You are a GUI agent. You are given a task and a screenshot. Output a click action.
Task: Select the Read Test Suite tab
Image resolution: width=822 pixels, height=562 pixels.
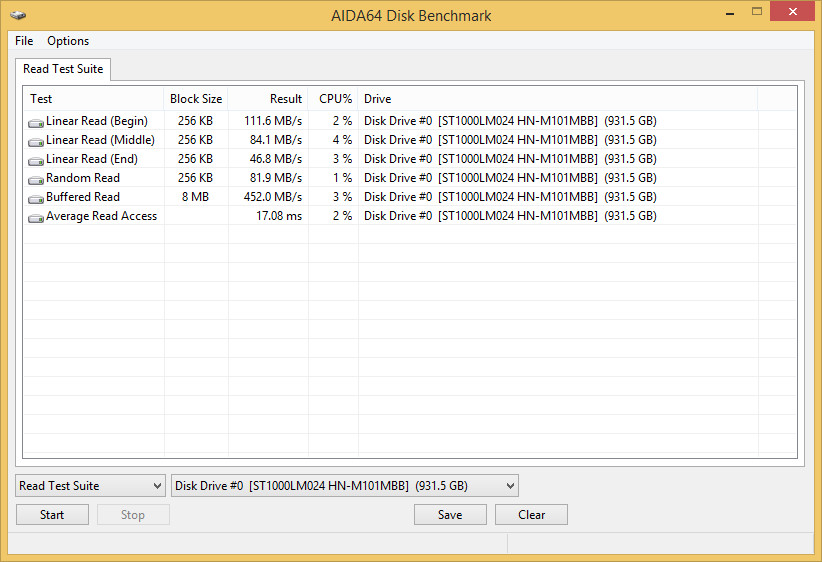(63, 69)
